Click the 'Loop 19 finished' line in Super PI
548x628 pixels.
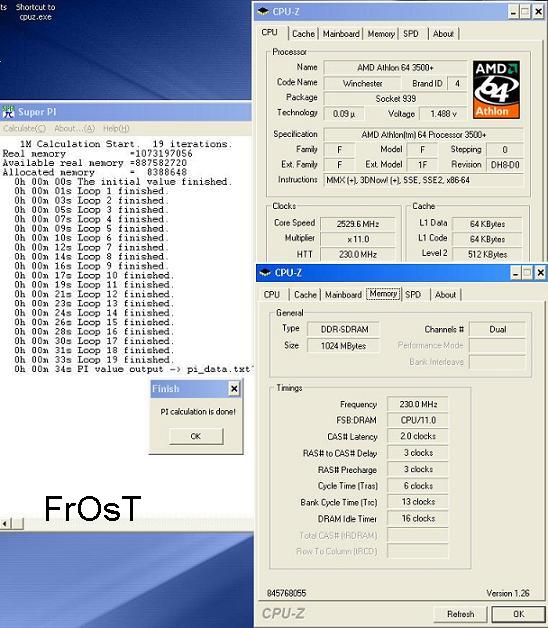click(x=94, y=360)
